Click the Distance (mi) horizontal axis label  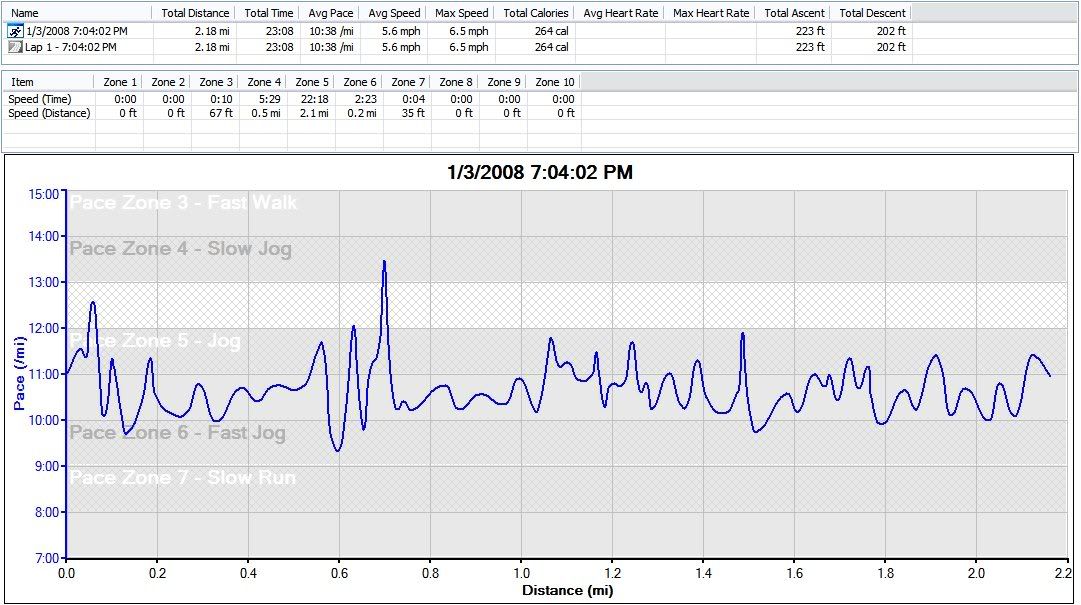[x=567, y=591]
